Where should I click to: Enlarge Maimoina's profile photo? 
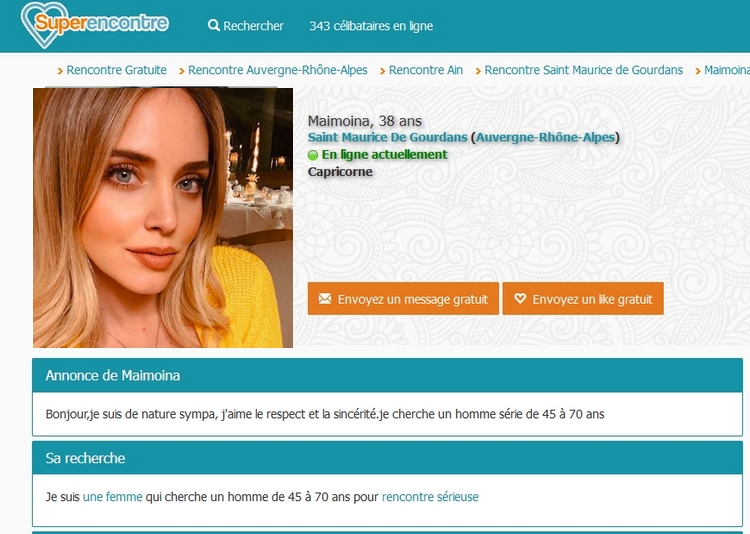point(163,217)
